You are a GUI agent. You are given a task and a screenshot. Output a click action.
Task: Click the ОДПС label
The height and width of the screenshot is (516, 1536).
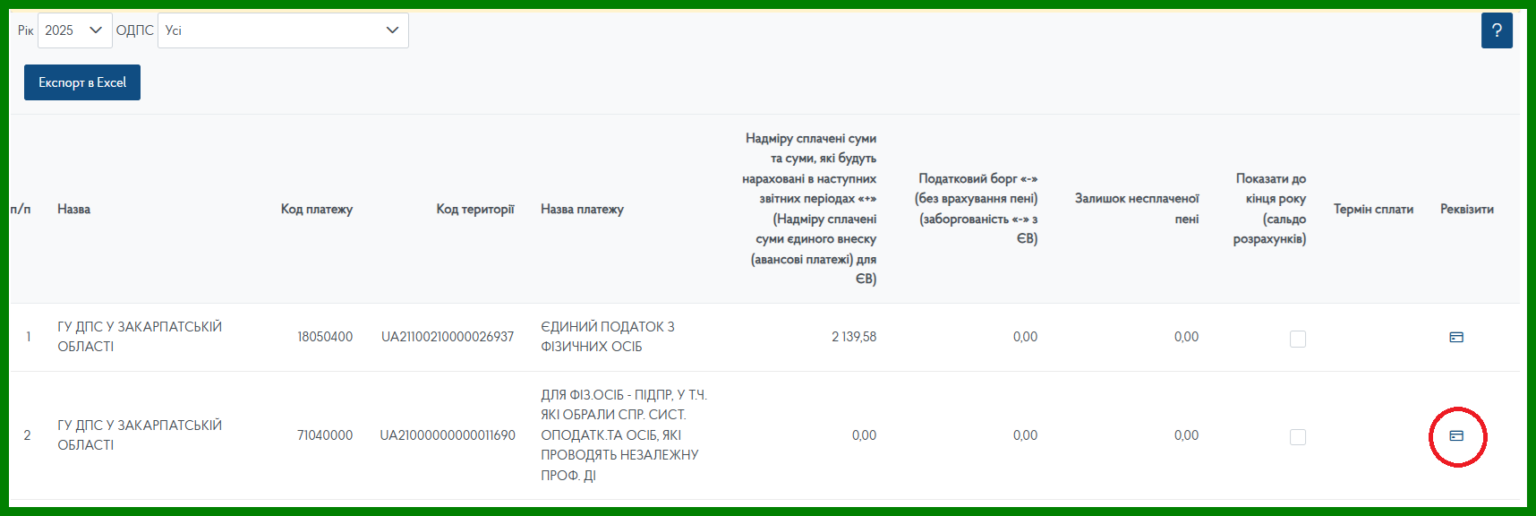coord(135,31)
